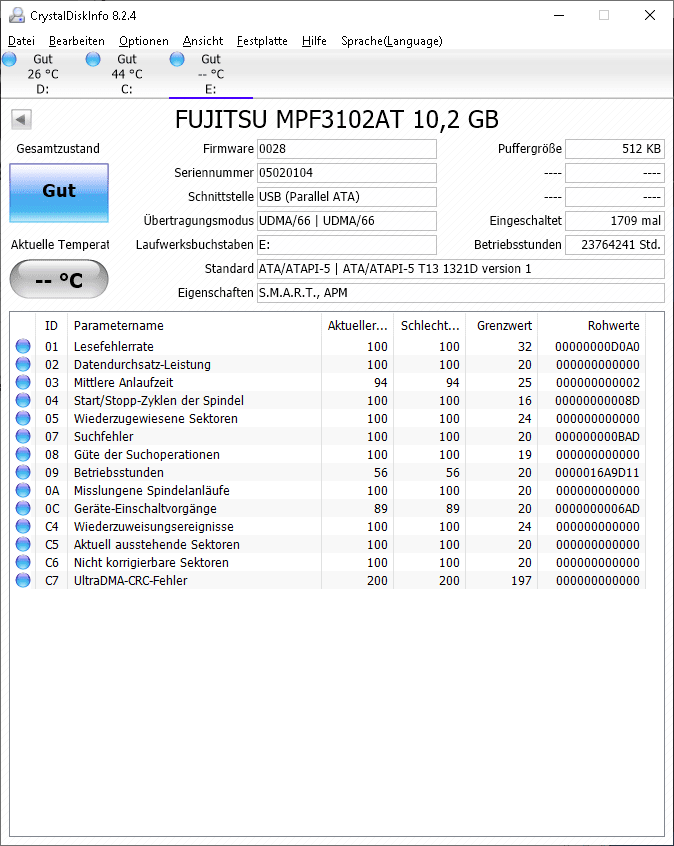This screenshot has width=674, height=846.
Task: Click the Übertragungsmodus field UDMA/66
Action: [346, 221]
